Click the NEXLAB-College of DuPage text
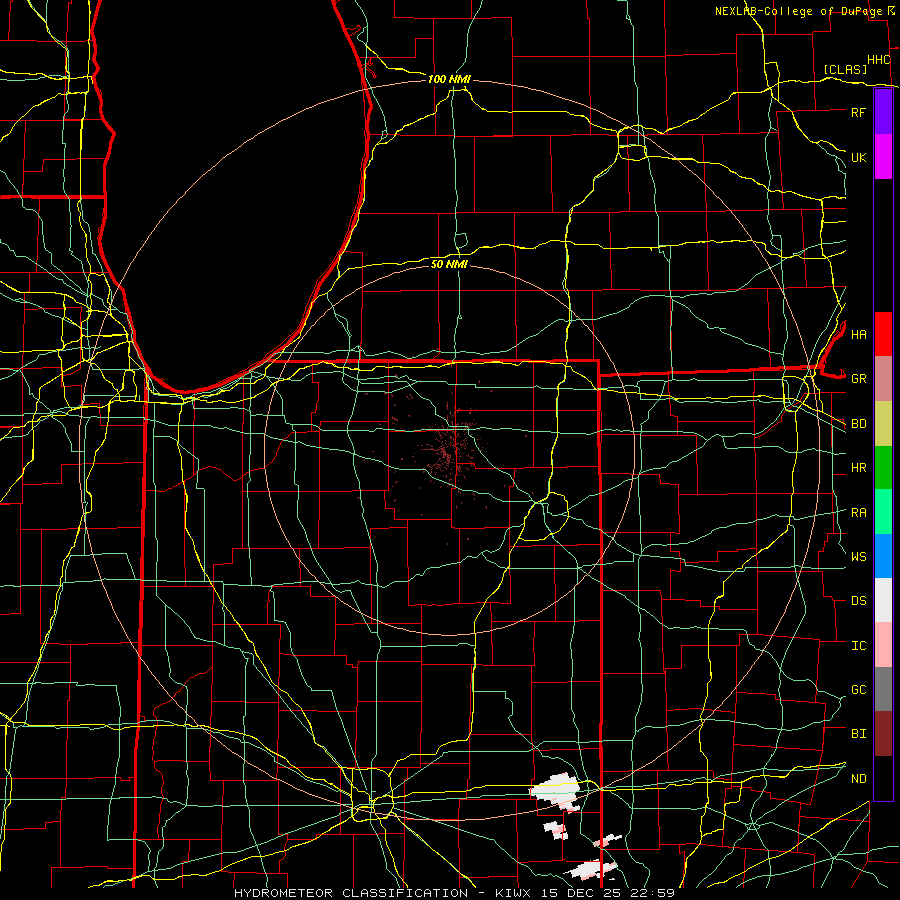Image resolution: width=900 pixels, height=900 pixels. [x=799, y=11]
